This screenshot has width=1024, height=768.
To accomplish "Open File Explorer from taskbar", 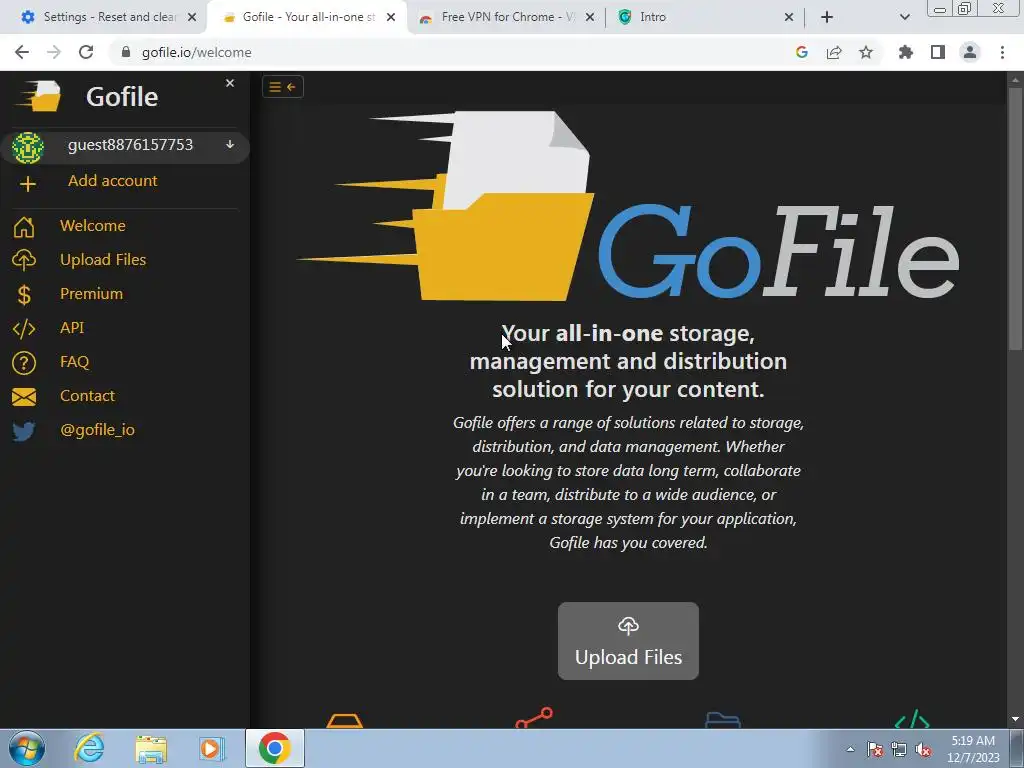I will click(x=151, y=748).
